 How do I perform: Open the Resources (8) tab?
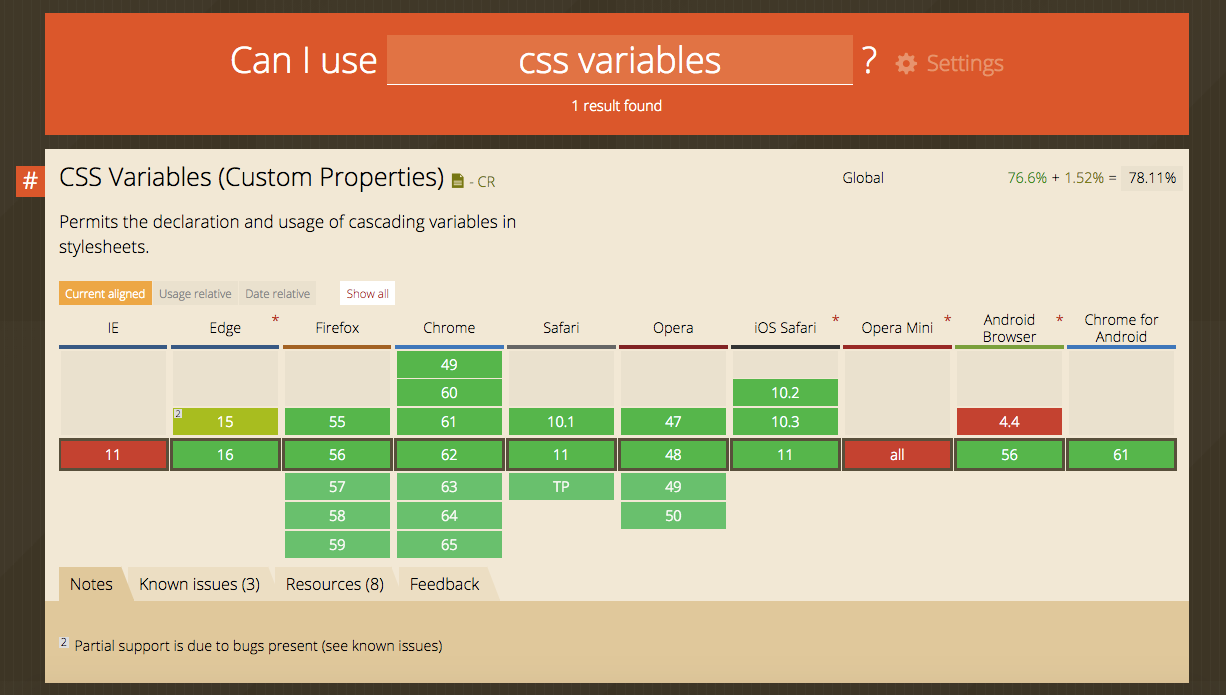point(335,584)
